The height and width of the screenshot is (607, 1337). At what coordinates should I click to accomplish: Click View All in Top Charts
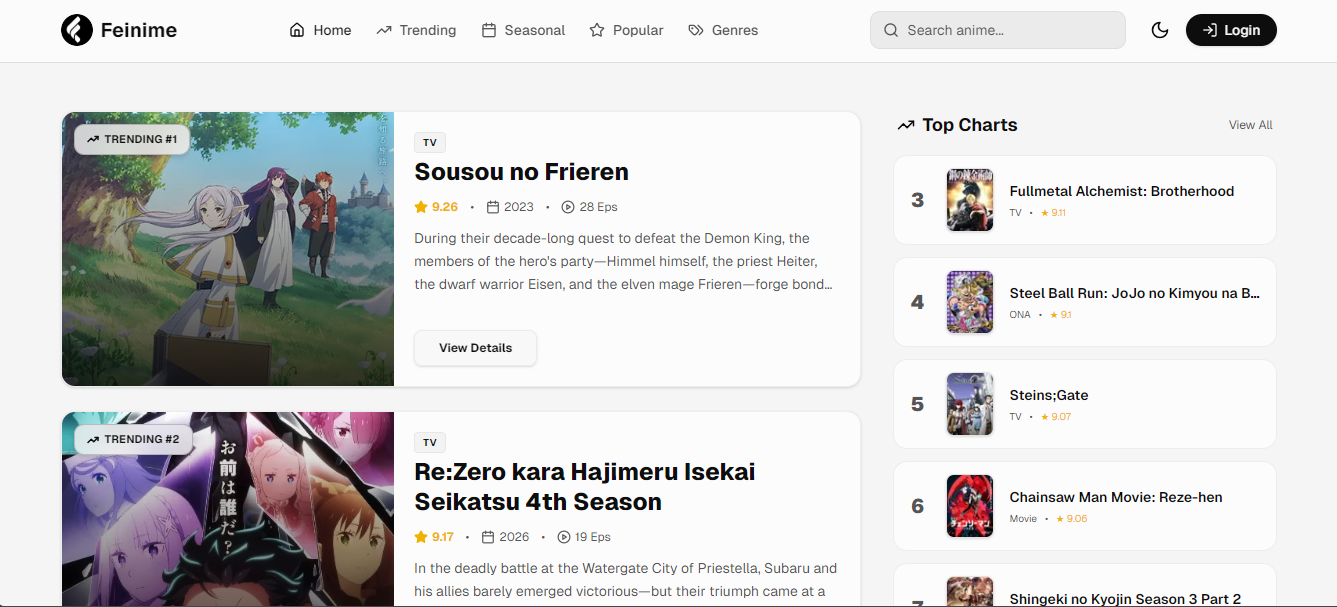[x=1251, y=125]
